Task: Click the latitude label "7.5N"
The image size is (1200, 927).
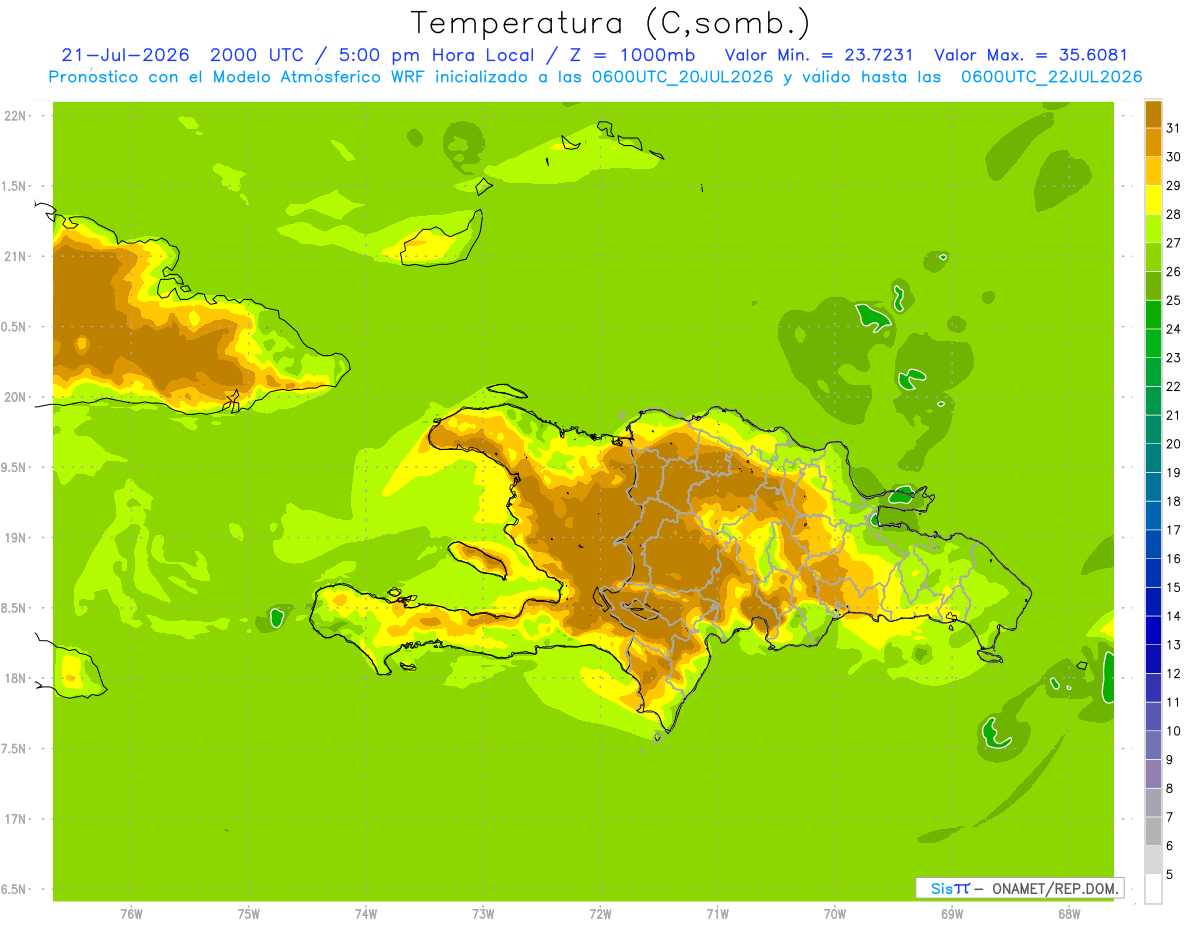Action: (15, 749)
